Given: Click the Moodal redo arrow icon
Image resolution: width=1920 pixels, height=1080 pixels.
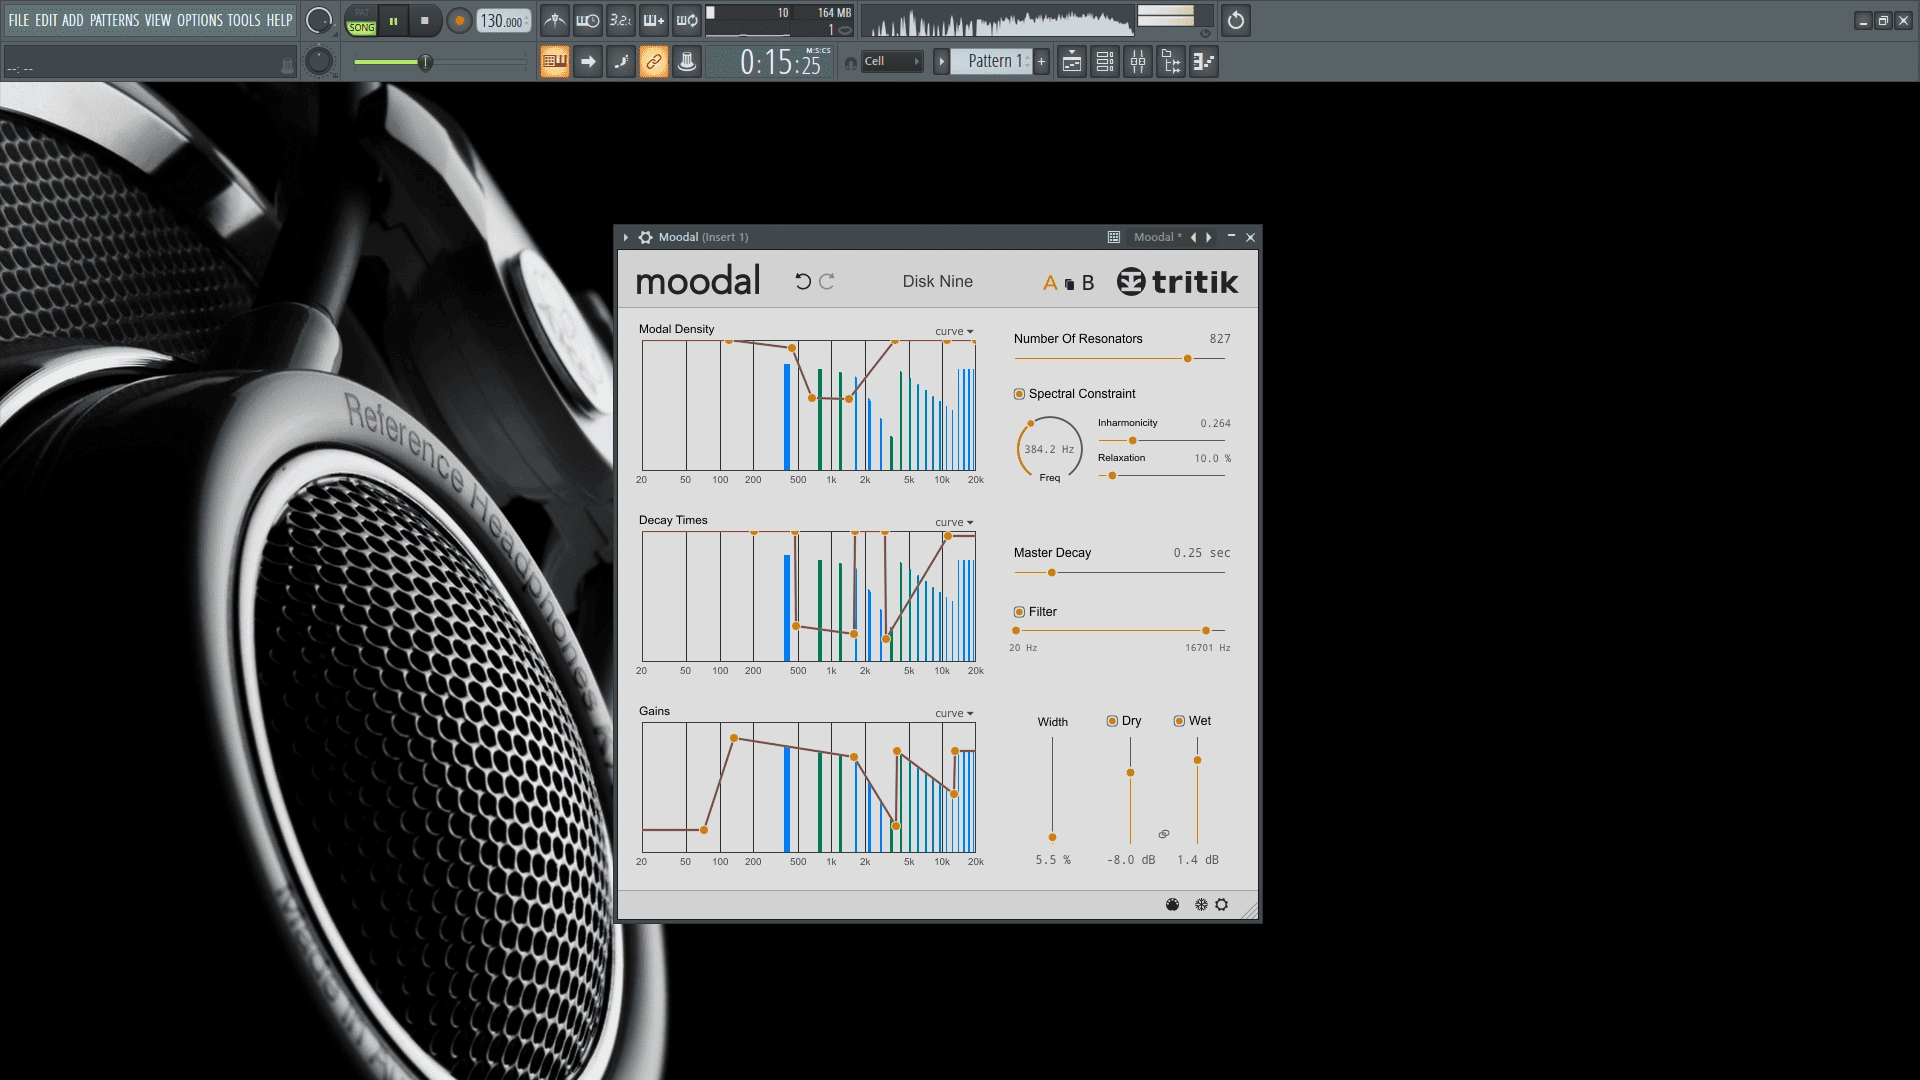Looking at the screenshot, I should (x=827, y=281).
